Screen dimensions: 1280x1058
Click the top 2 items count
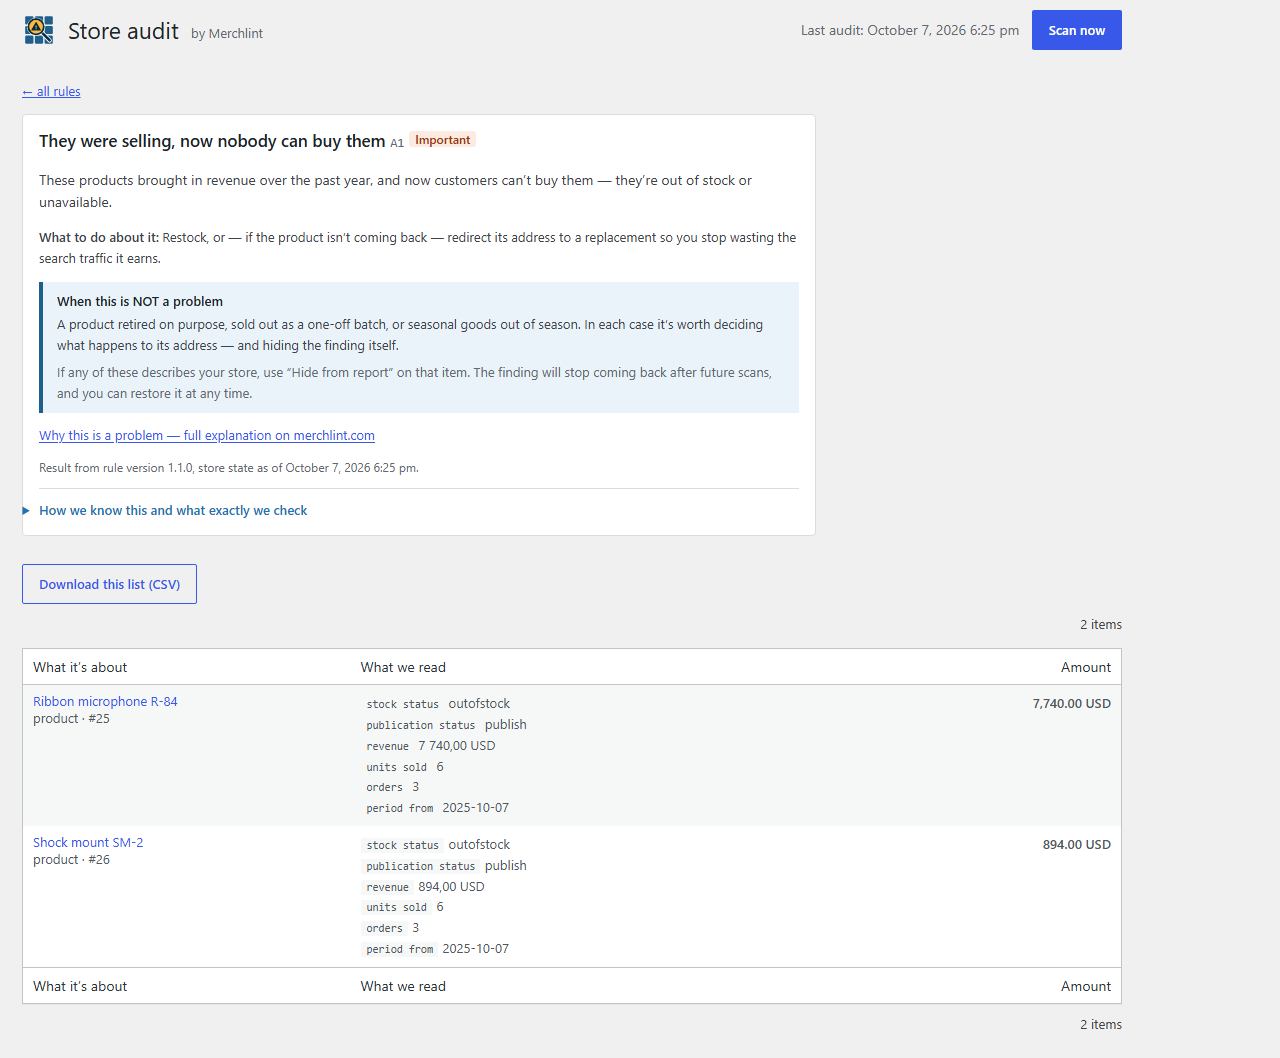tap(1101, 624)
